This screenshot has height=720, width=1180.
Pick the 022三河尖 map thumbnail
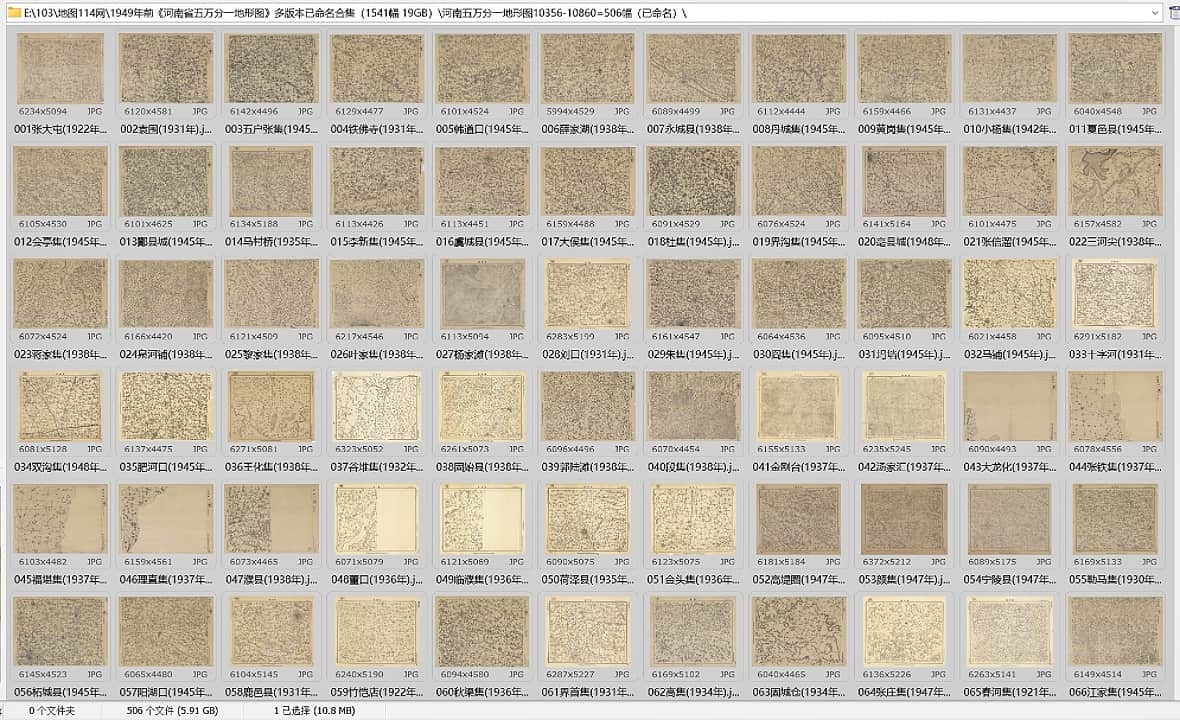pos(1115,181)
